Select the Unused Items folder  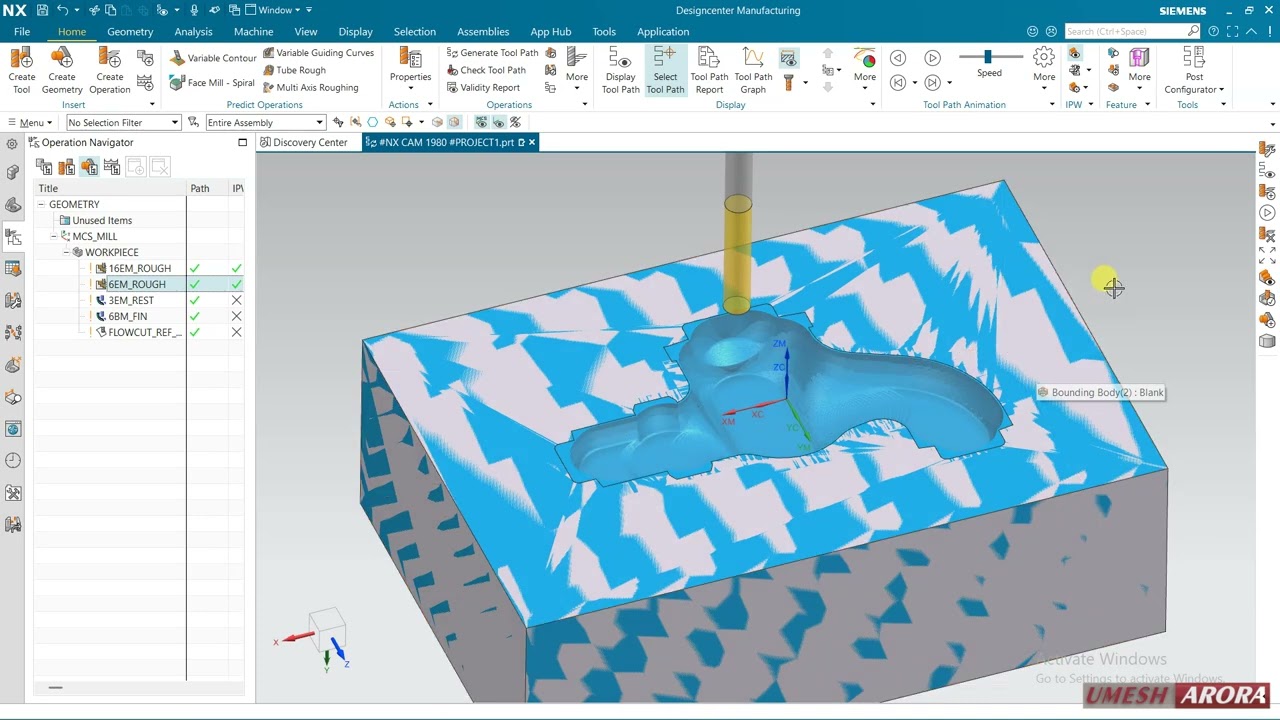(102, 220)
